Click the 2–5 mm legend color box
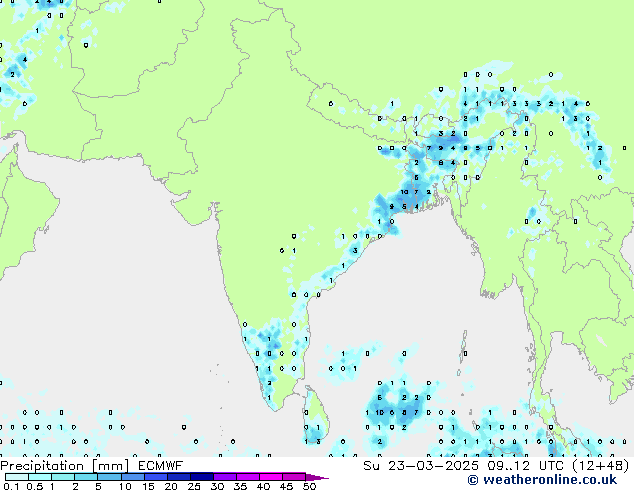The image size is (634, 490). pyautogui.click(x=86, y=477)
